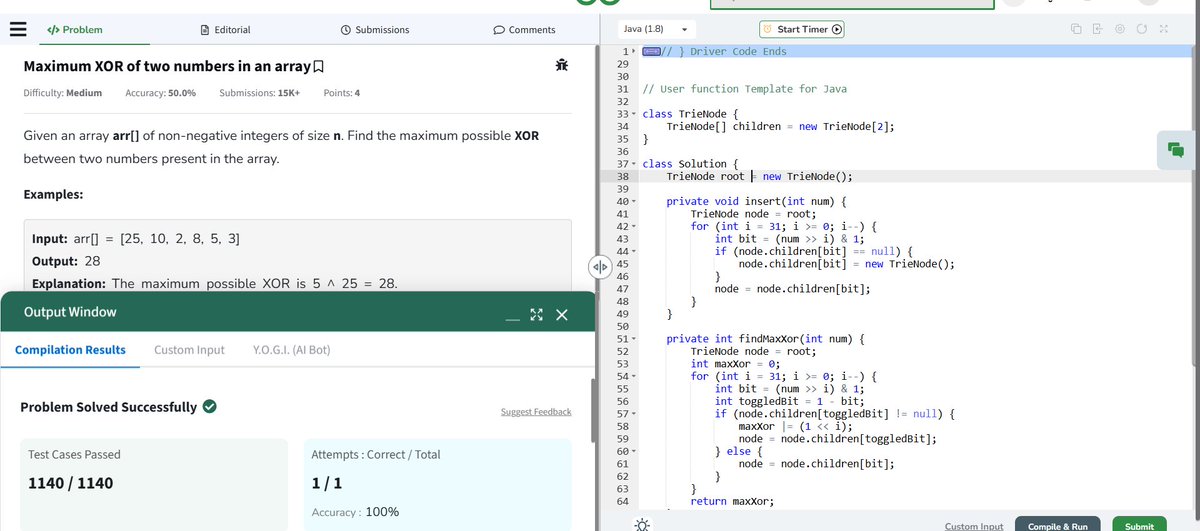Click the Suggest Feedback link

coord(536,412)
